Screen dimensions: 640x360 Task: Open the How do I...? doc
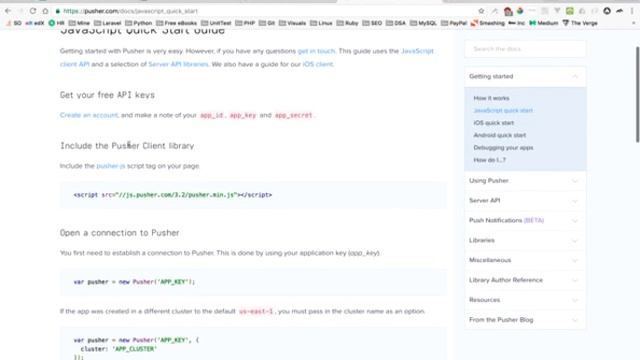click(489, 160)
